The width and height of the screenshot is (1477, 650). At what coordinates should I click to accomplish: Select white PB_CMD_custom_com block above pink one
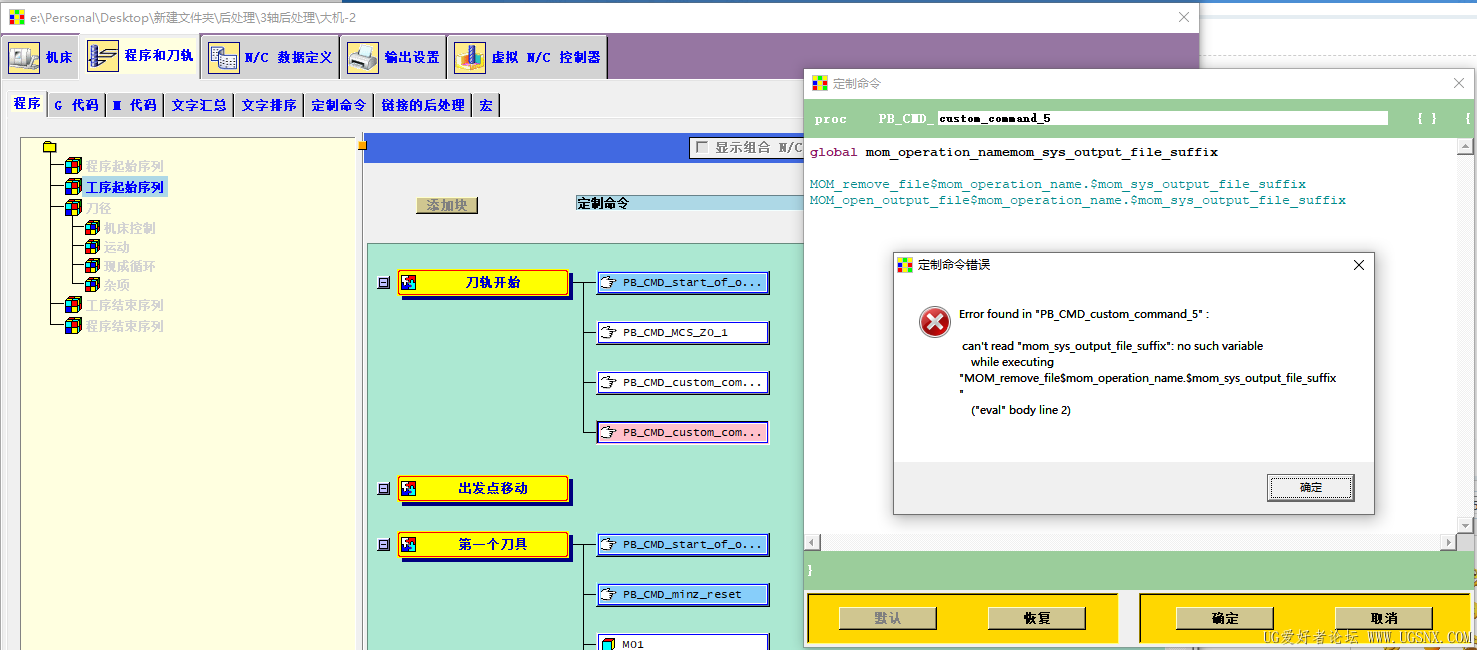point(683,382)
